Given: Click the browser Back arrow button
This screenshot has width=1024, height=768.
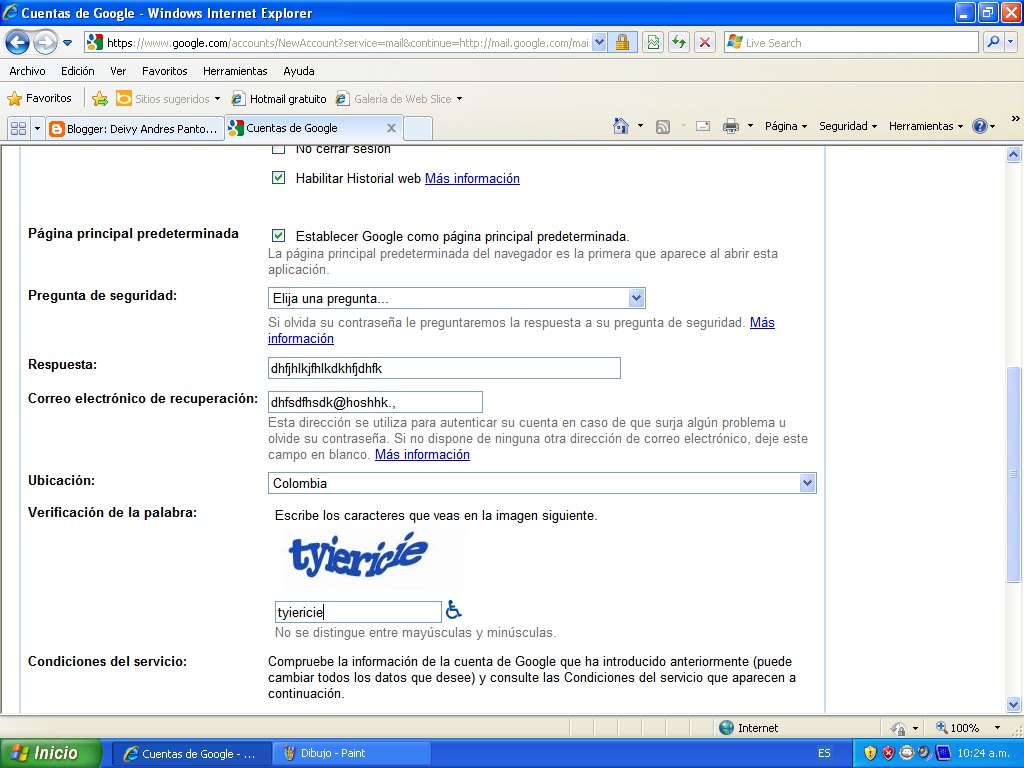Looking at the screenshot, I should coord(17,43).
